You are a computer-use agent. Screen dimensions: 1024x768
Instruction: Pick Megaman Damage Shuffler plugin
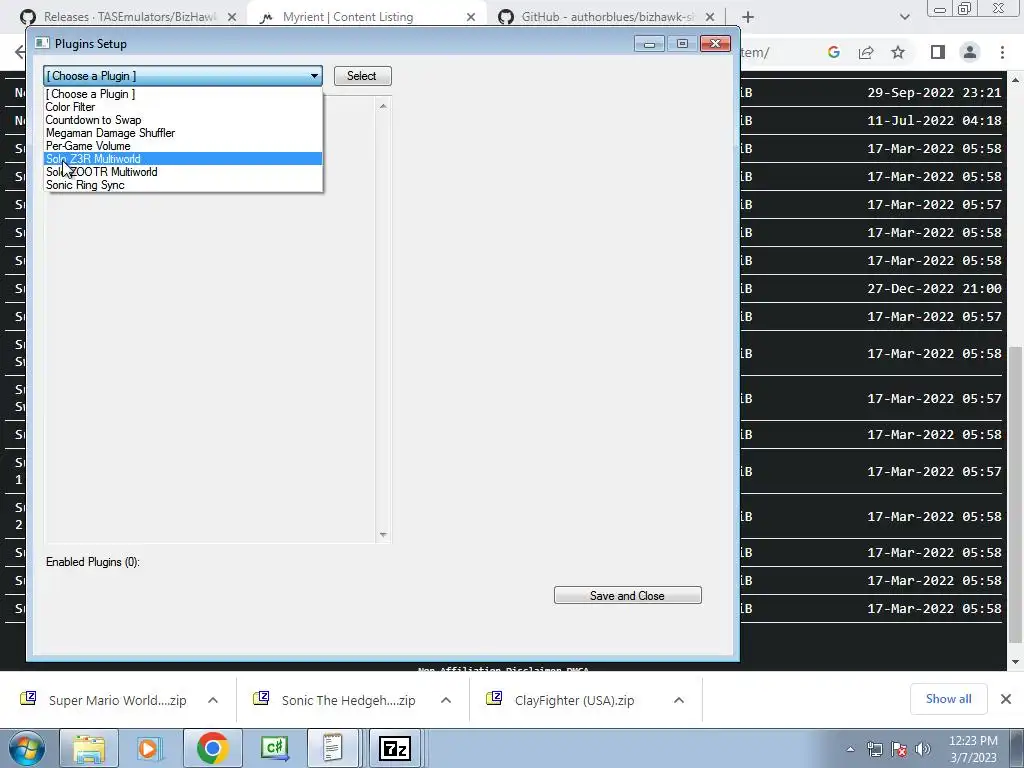point(183,133)
